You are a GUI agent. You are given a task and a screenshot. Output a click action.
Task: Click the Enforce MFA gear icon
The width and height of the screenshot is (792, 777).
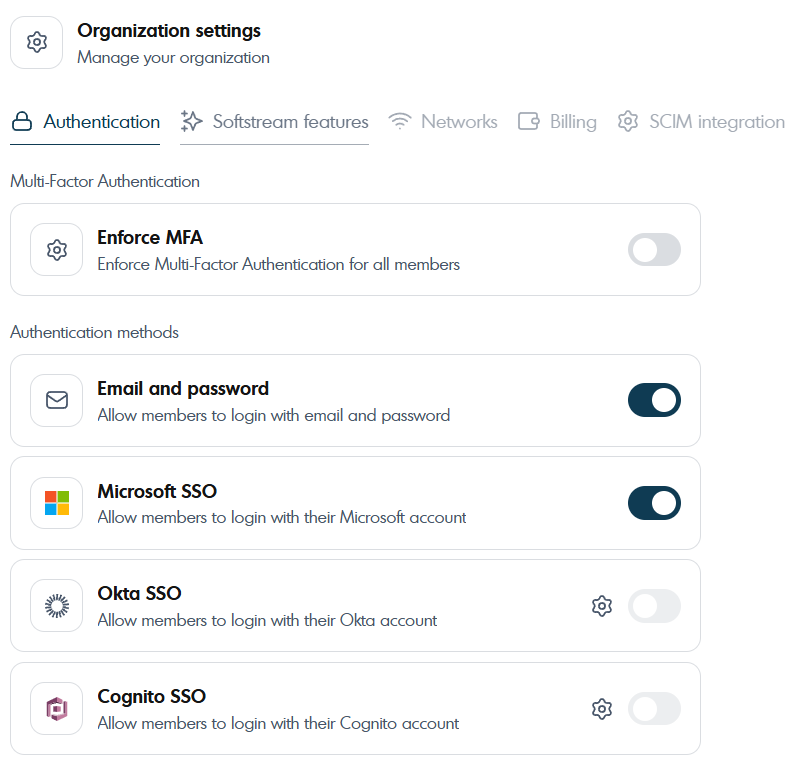tap(57, 250)
